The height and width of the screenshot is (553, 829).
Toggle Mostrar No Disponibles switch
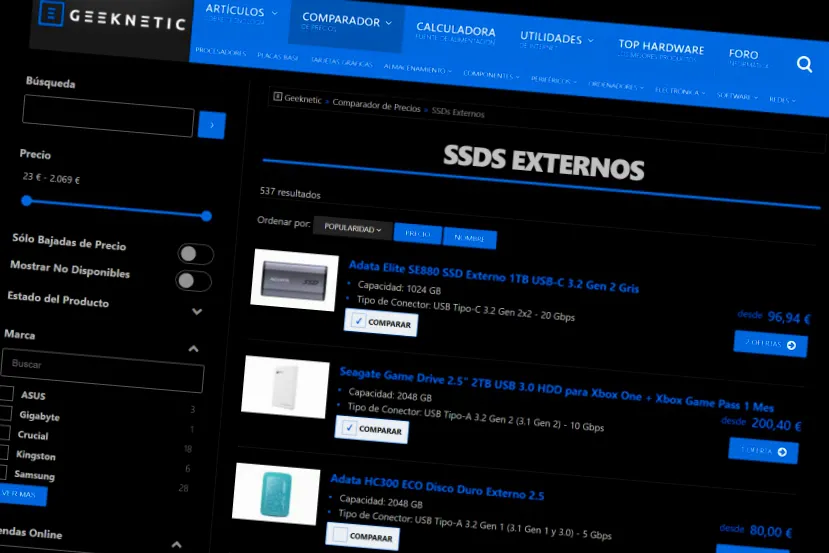[193, 281]
